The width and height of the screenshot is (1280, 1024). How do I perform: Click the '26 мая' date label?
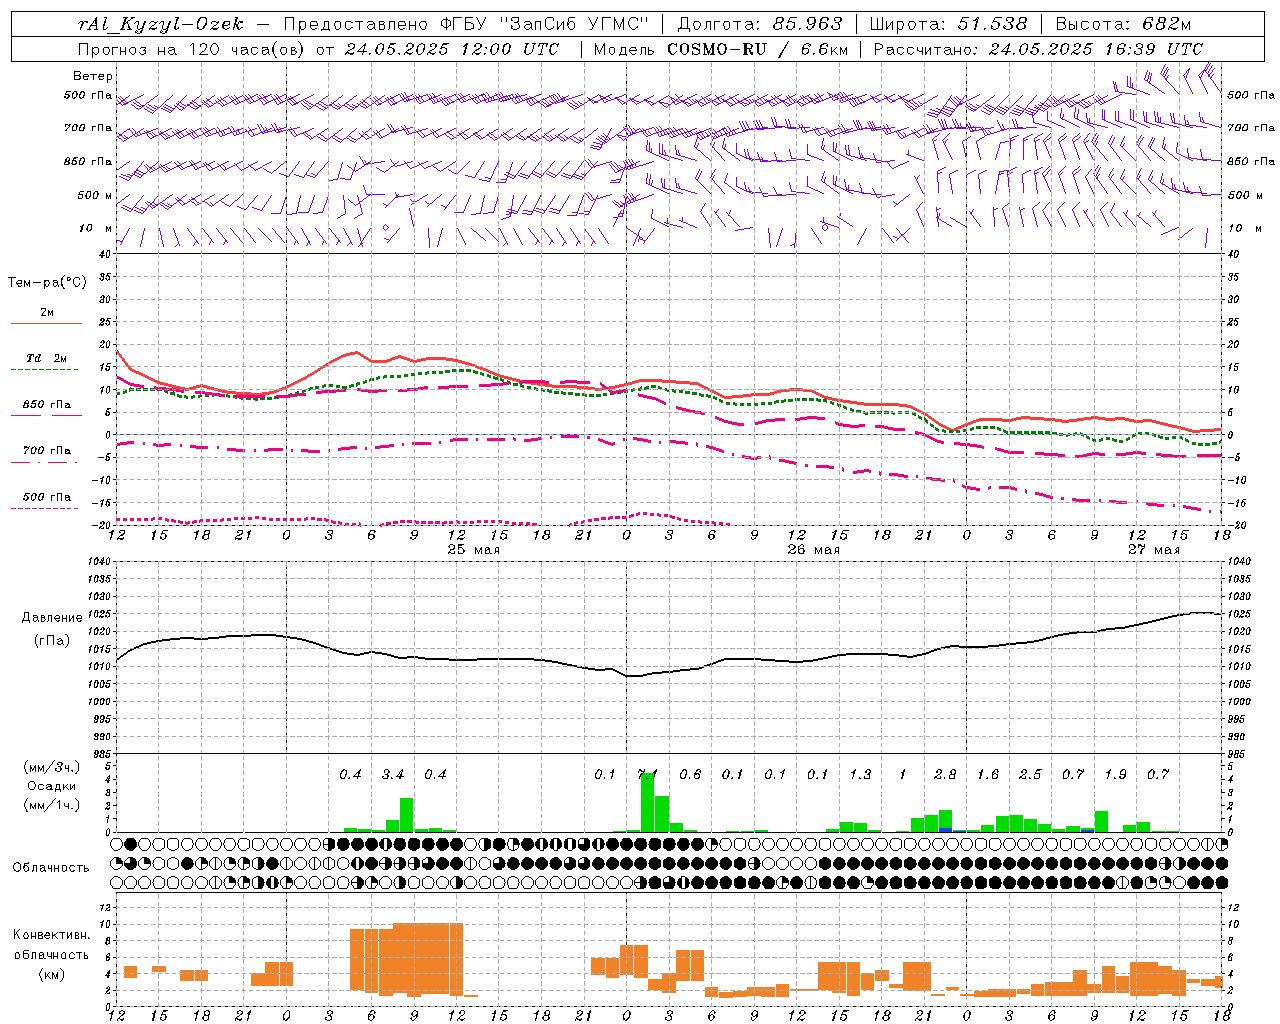(813, 550)
